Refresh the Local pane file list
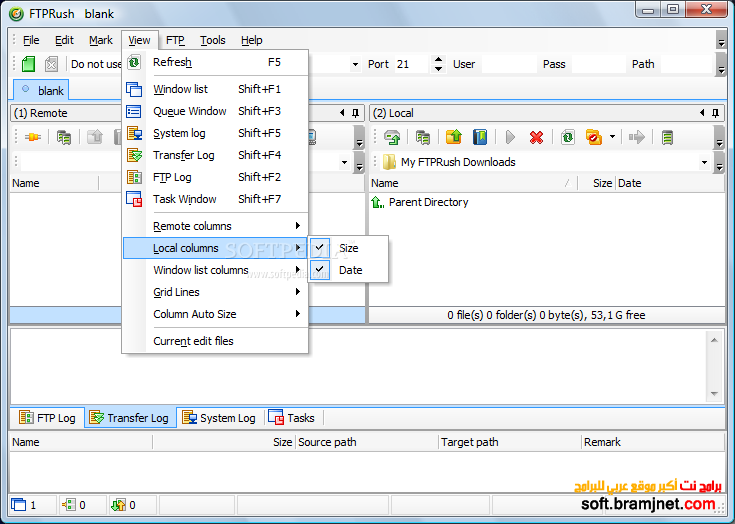Image resolution: width=735 pixels, height=524 pixels. pyautogui.click(x=568, y=137)
